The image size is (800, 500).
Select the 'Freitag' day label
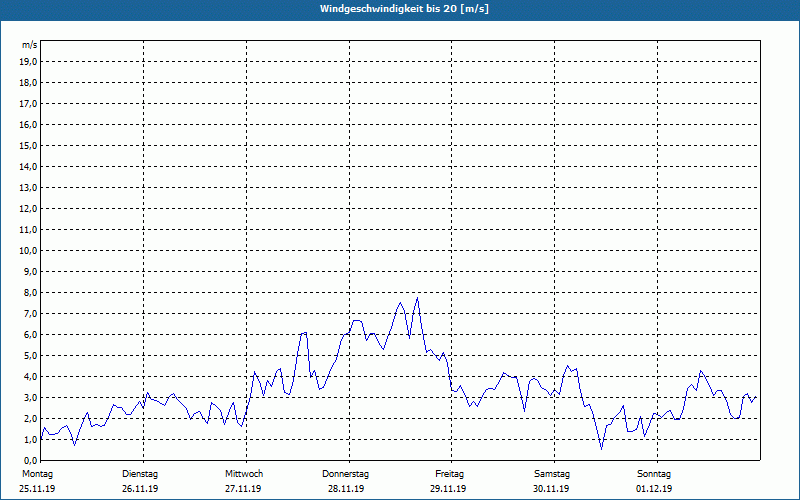[449, 474]
